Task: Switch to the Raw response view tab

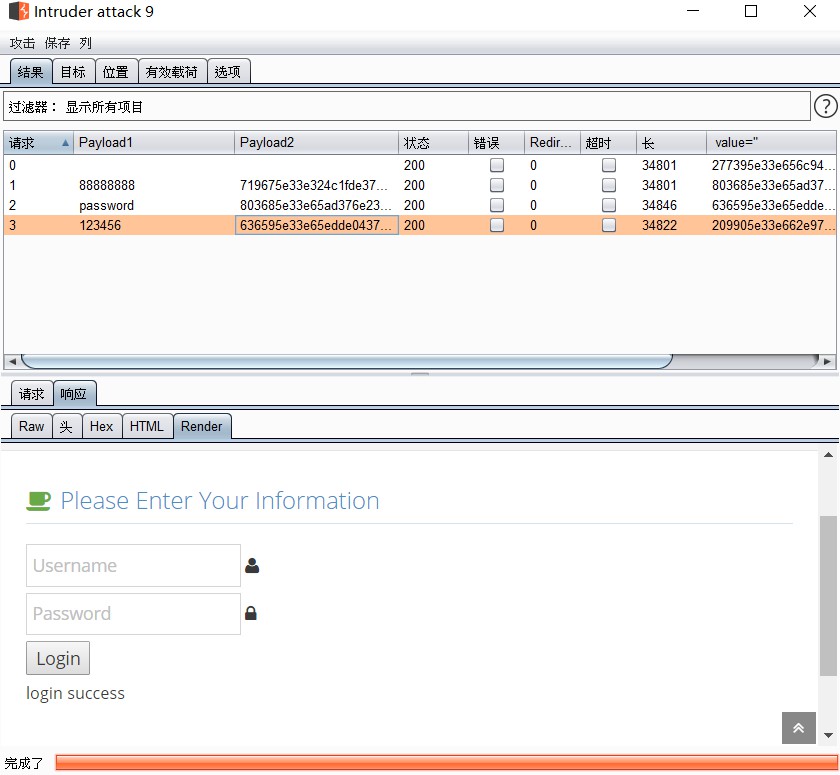Action: 32,426
